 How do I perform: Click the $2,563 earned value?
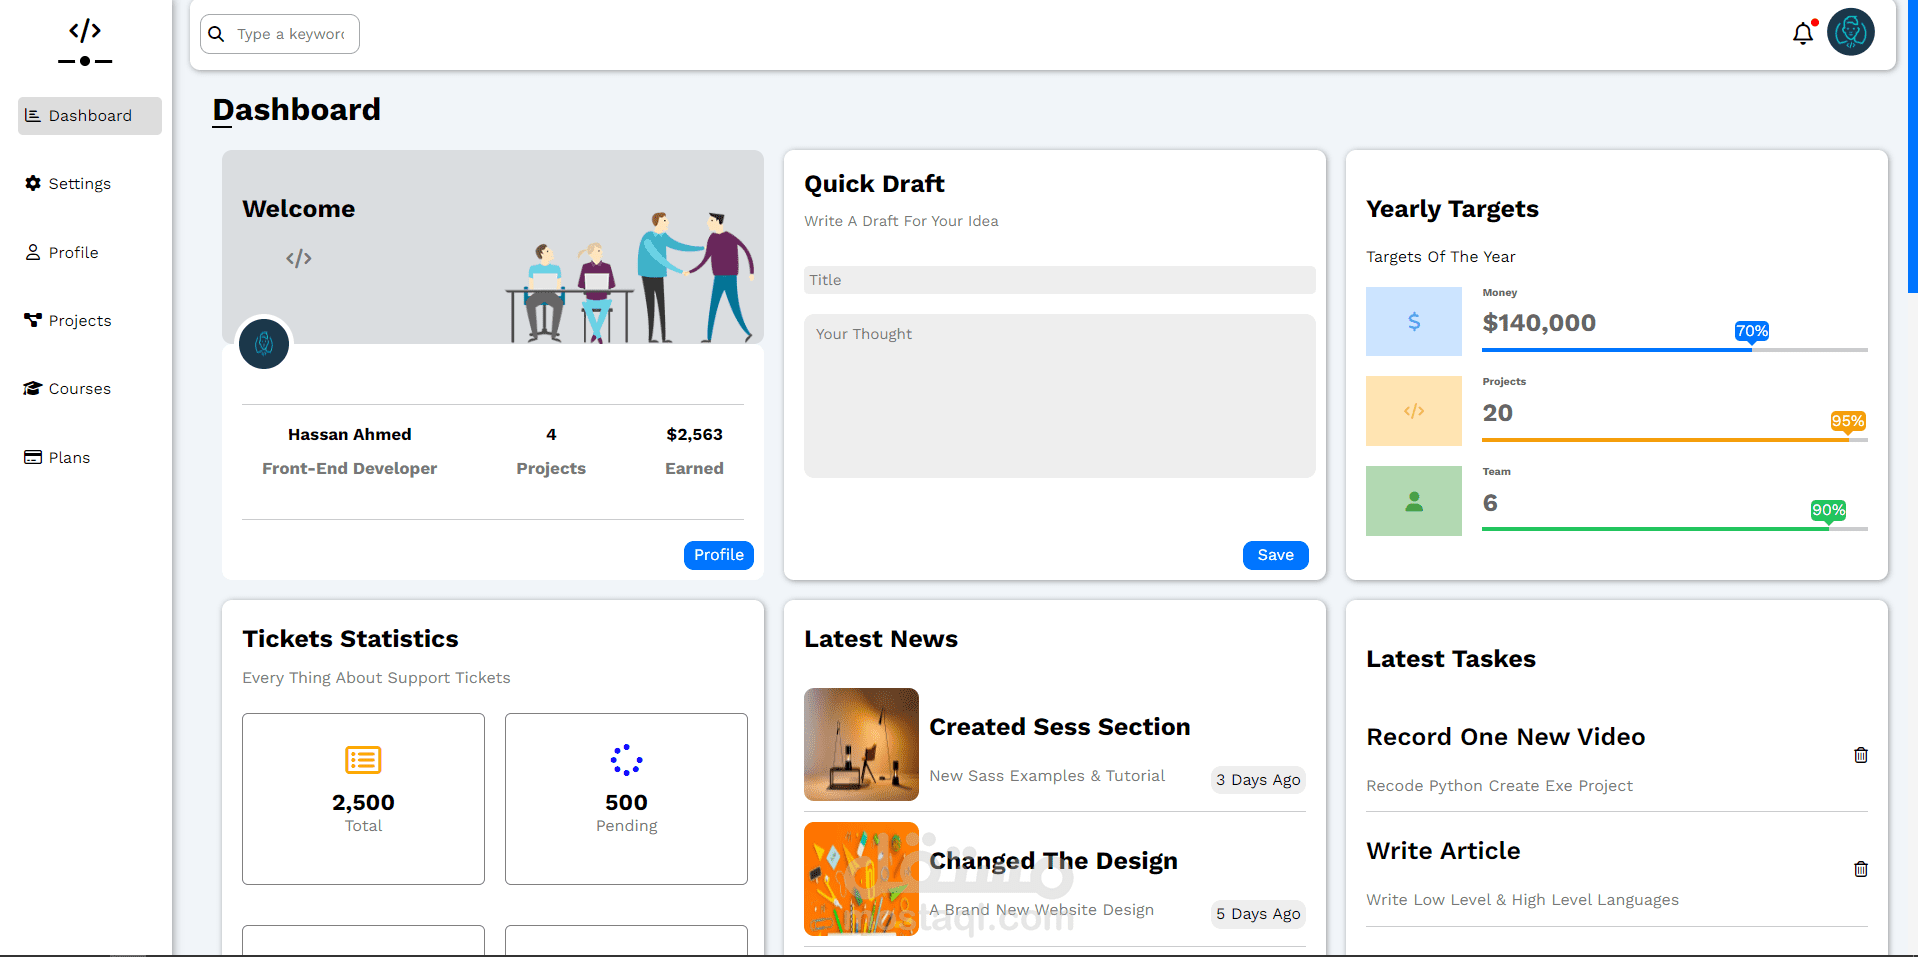(x=695, y=434)
